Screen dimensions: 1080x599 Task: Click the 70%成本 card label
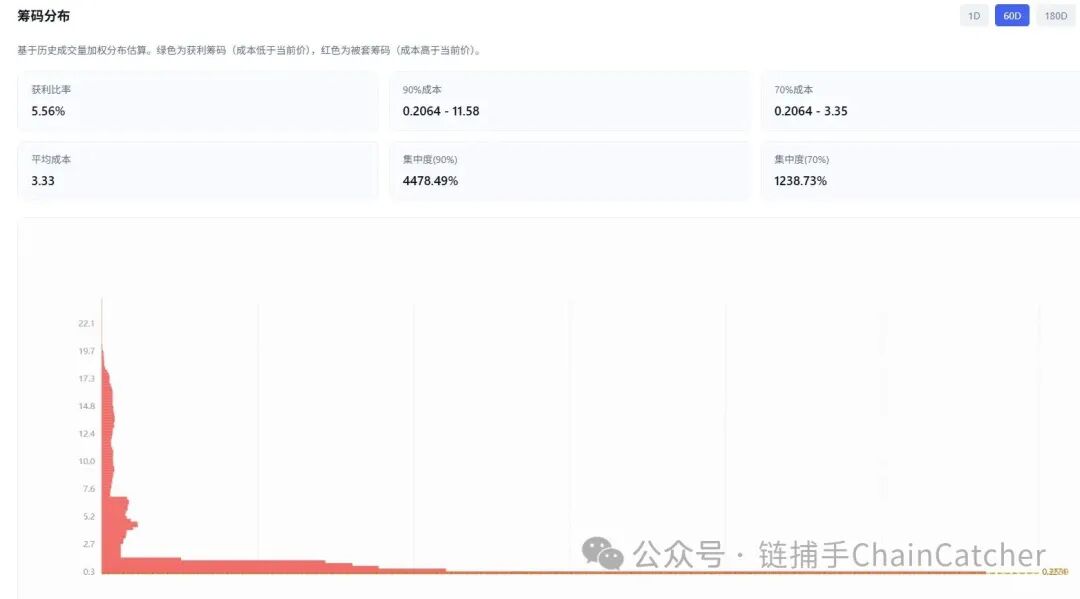tap(793, 90)
